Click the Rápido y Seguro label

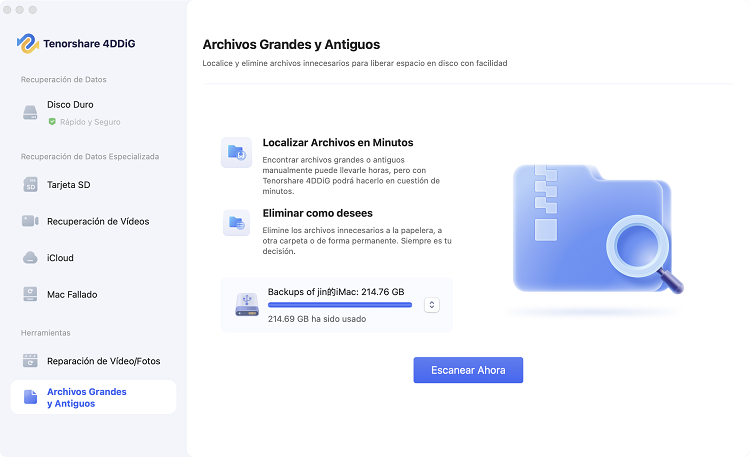pyautogui.click(x=90, y=122)
